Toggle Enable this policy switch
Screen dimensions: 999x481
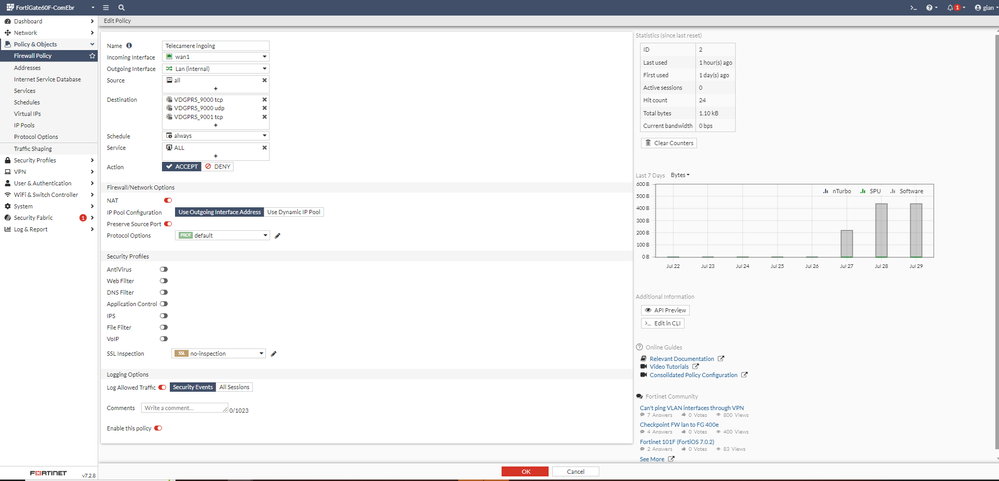pyautogui.click(x=158, y=429)
